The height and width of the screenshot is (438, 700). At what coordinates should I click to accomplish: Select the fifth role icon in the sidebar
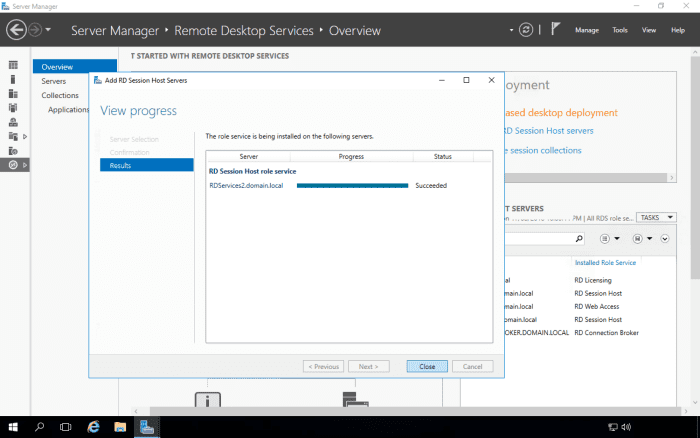pos(13,122)
